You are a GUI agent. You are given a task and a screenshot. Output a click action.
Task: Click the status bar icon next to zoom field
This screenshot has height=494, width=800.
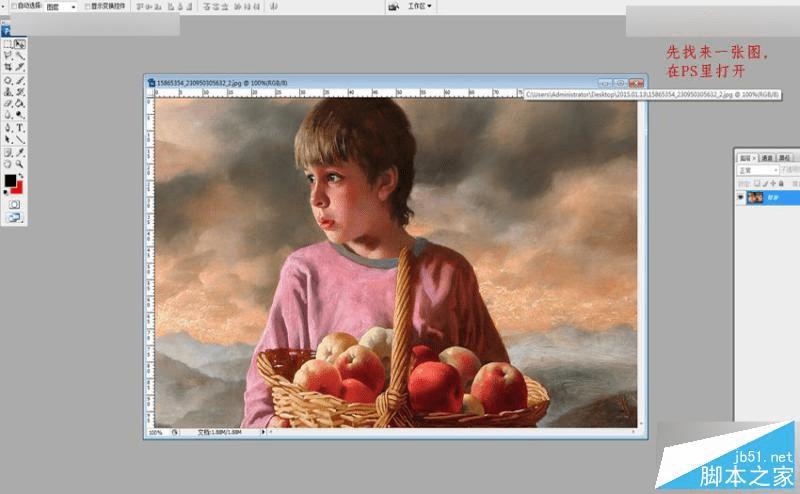pos(174,432)
